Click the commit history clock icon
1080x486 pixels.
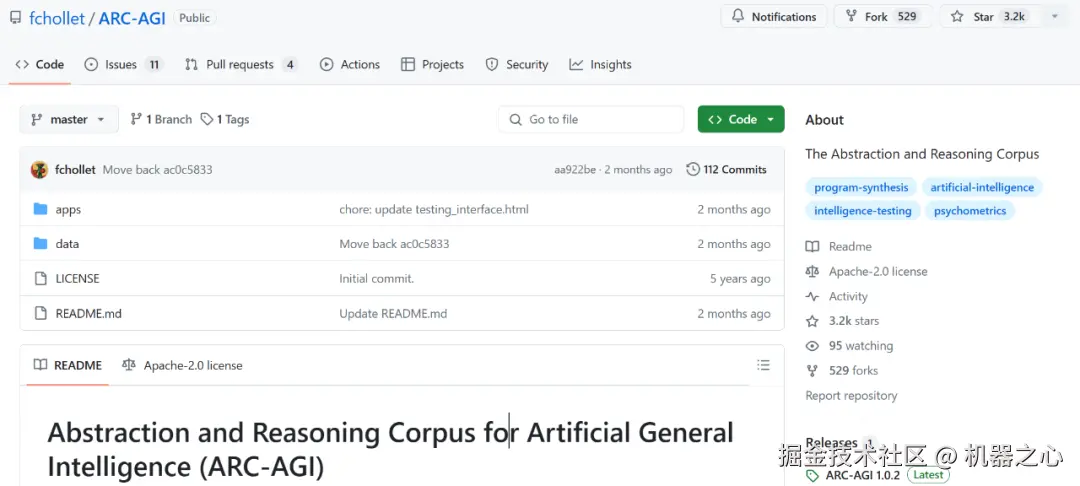pos(693,170)
